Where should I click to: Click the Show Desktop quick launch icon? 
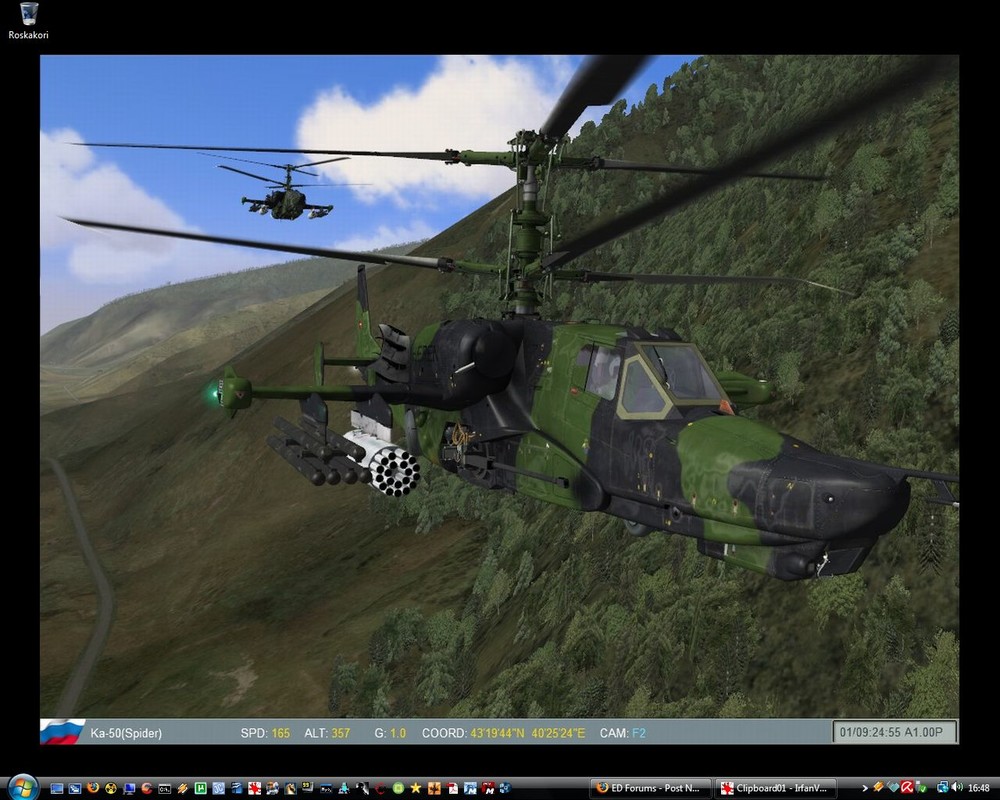pos(57,789)
